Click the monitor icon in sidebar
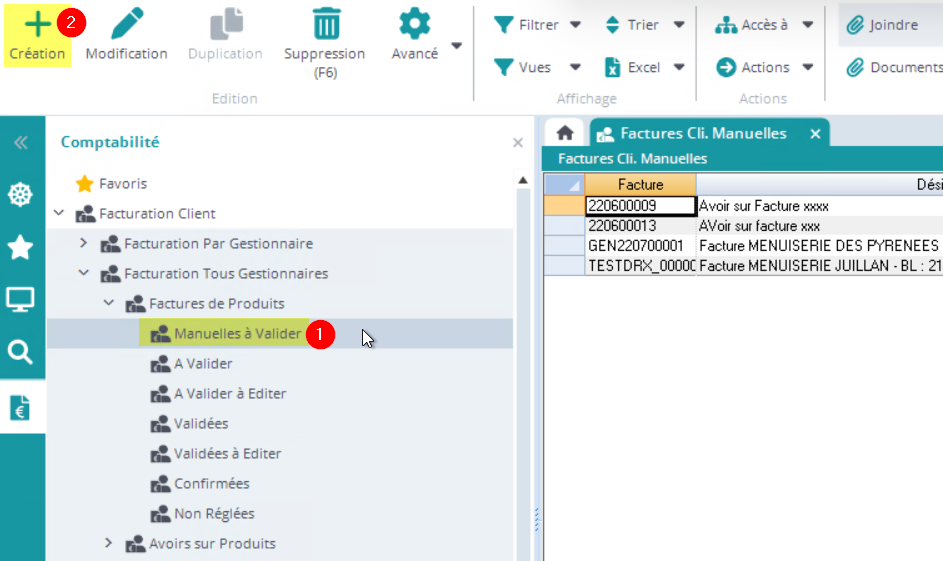 coord(20,299)
